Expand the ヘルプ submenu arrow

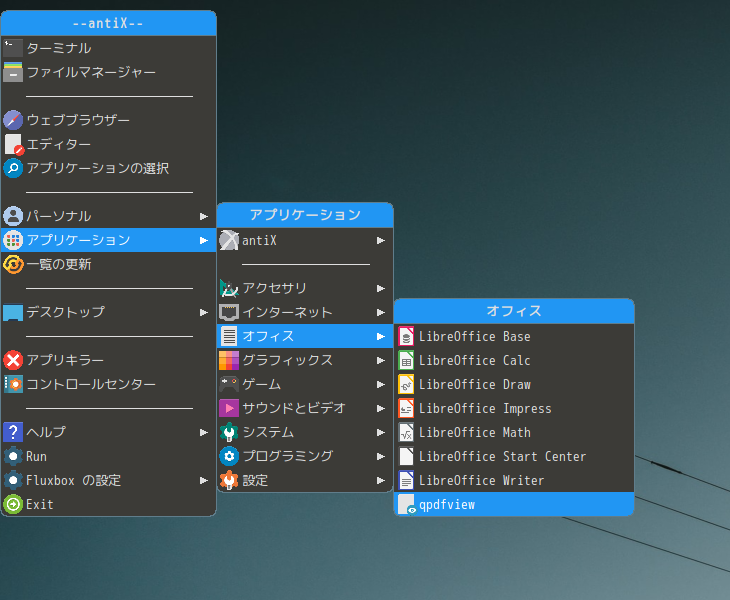[x=203, y=432]
